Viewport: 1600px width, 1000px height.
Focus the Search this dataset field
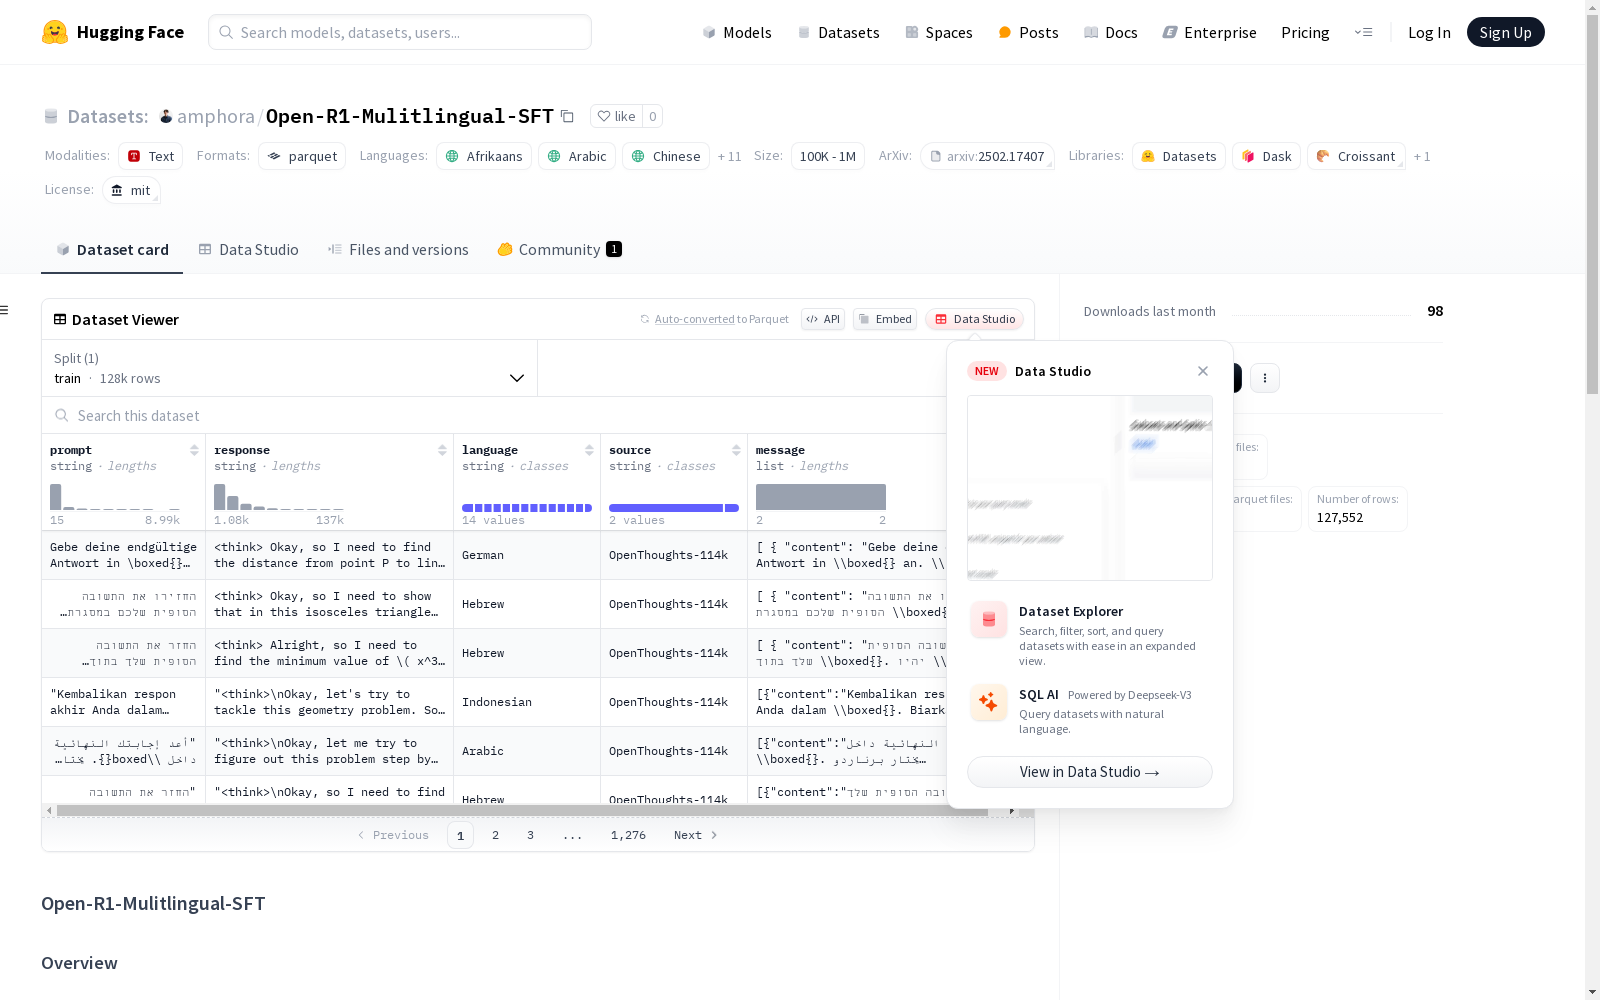tap(494, 416)
